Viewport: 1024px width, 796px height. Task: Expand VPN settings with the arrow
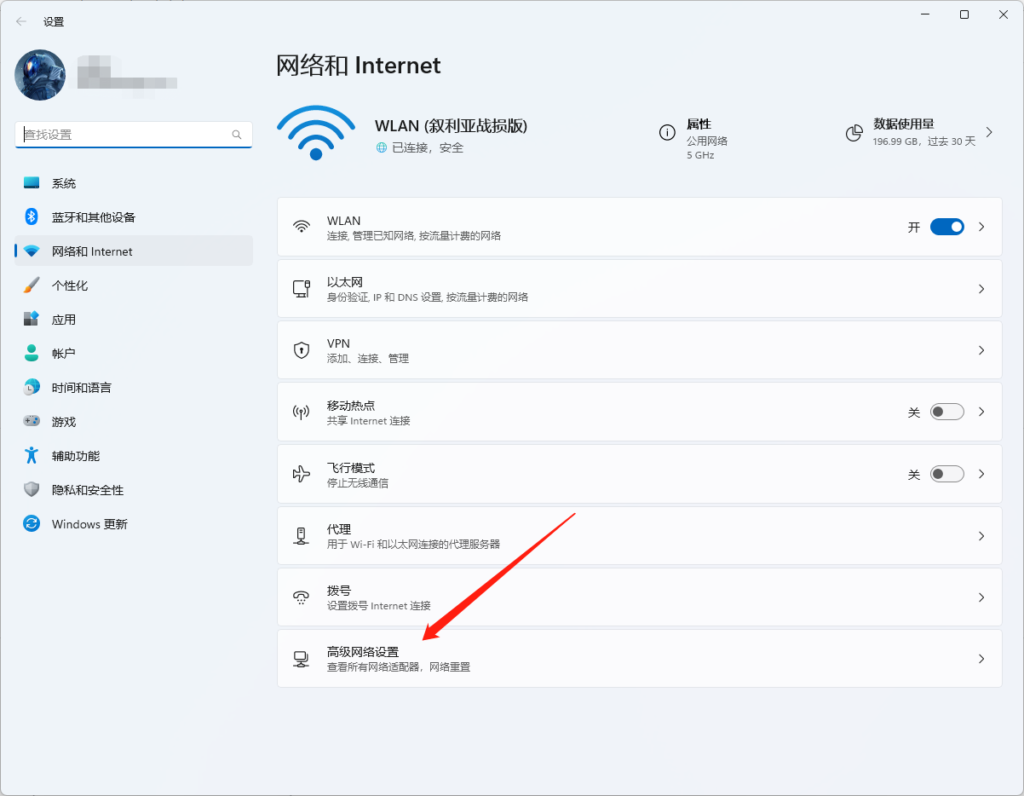981,350
